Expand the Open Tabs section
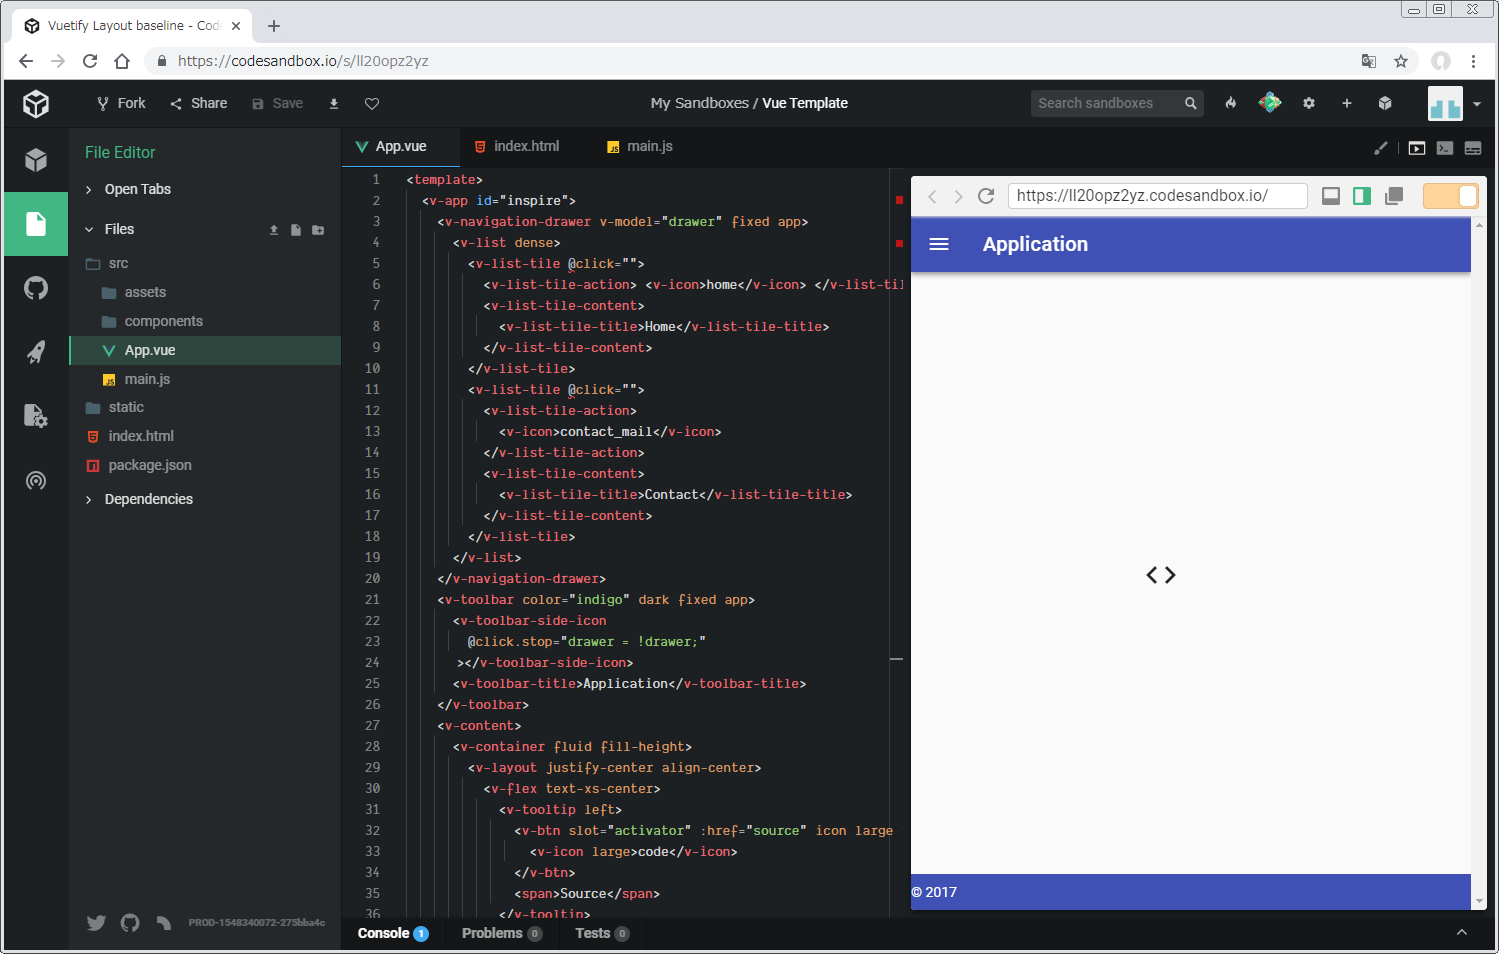The image size is (1499, 954). pos(137,189)
